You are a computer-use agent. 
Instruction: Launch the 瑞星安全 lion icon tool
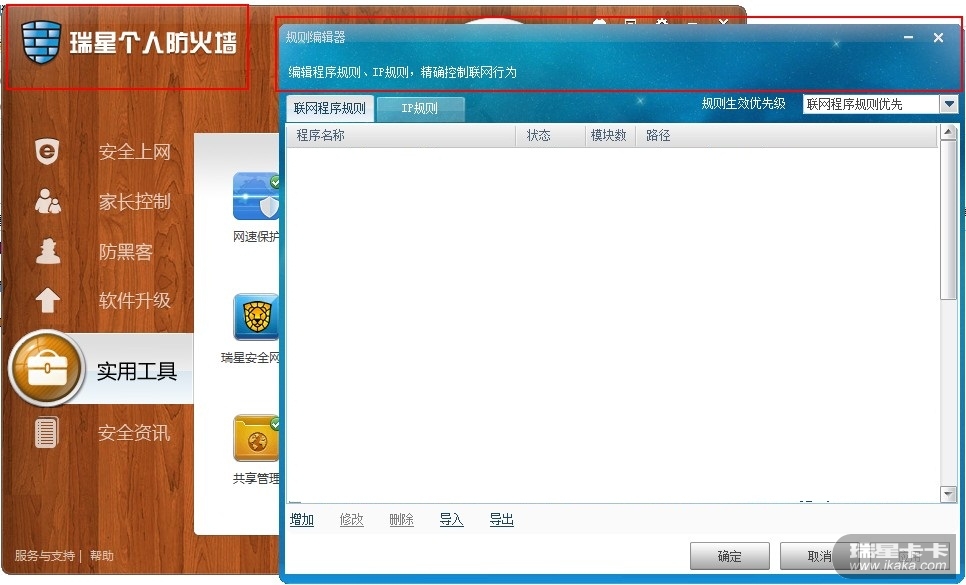coord(256,317)
